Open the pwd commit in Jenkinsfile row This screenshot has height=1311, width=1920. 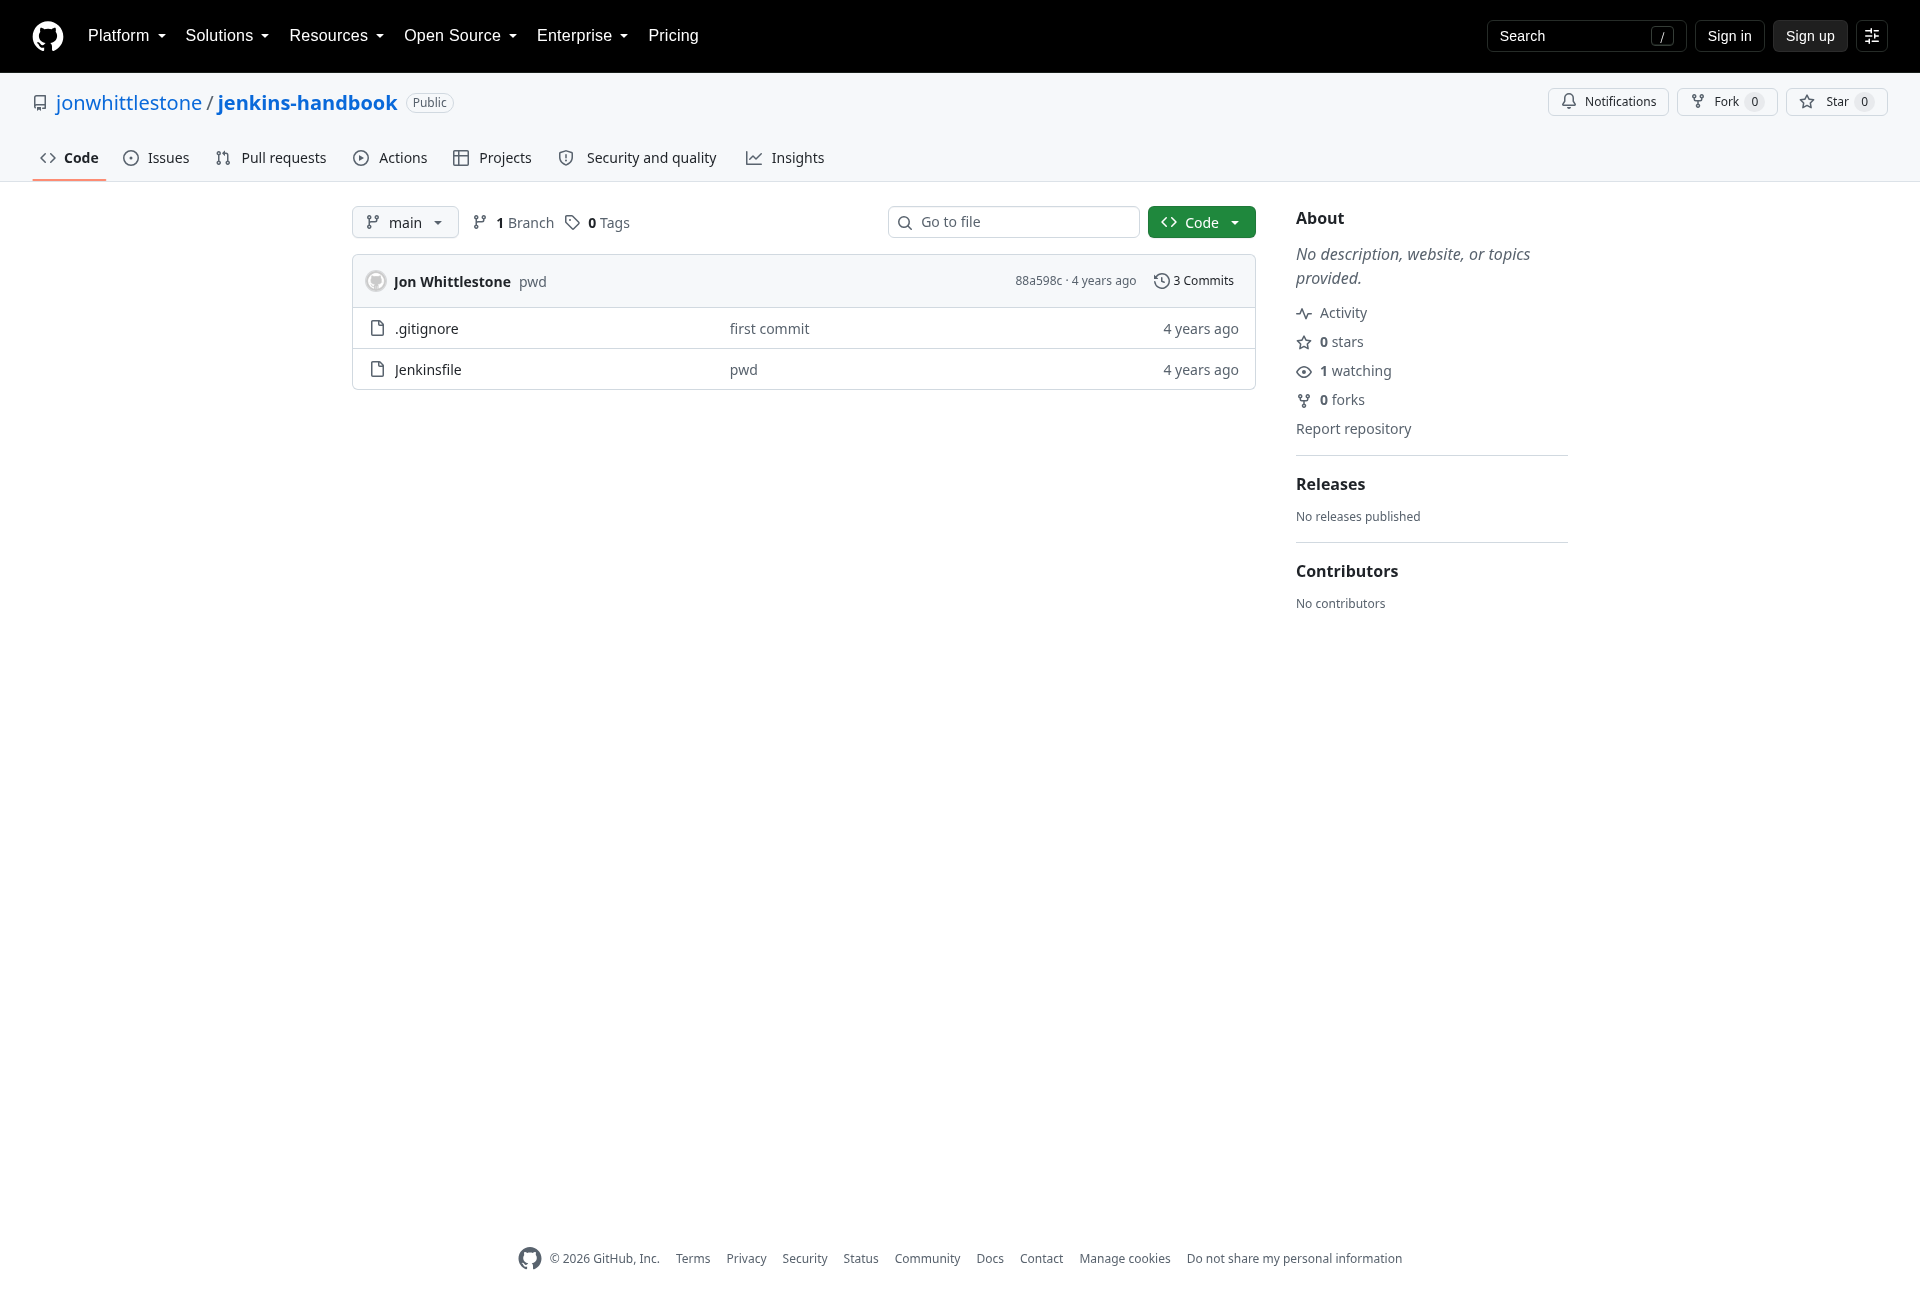click(744, 370)
